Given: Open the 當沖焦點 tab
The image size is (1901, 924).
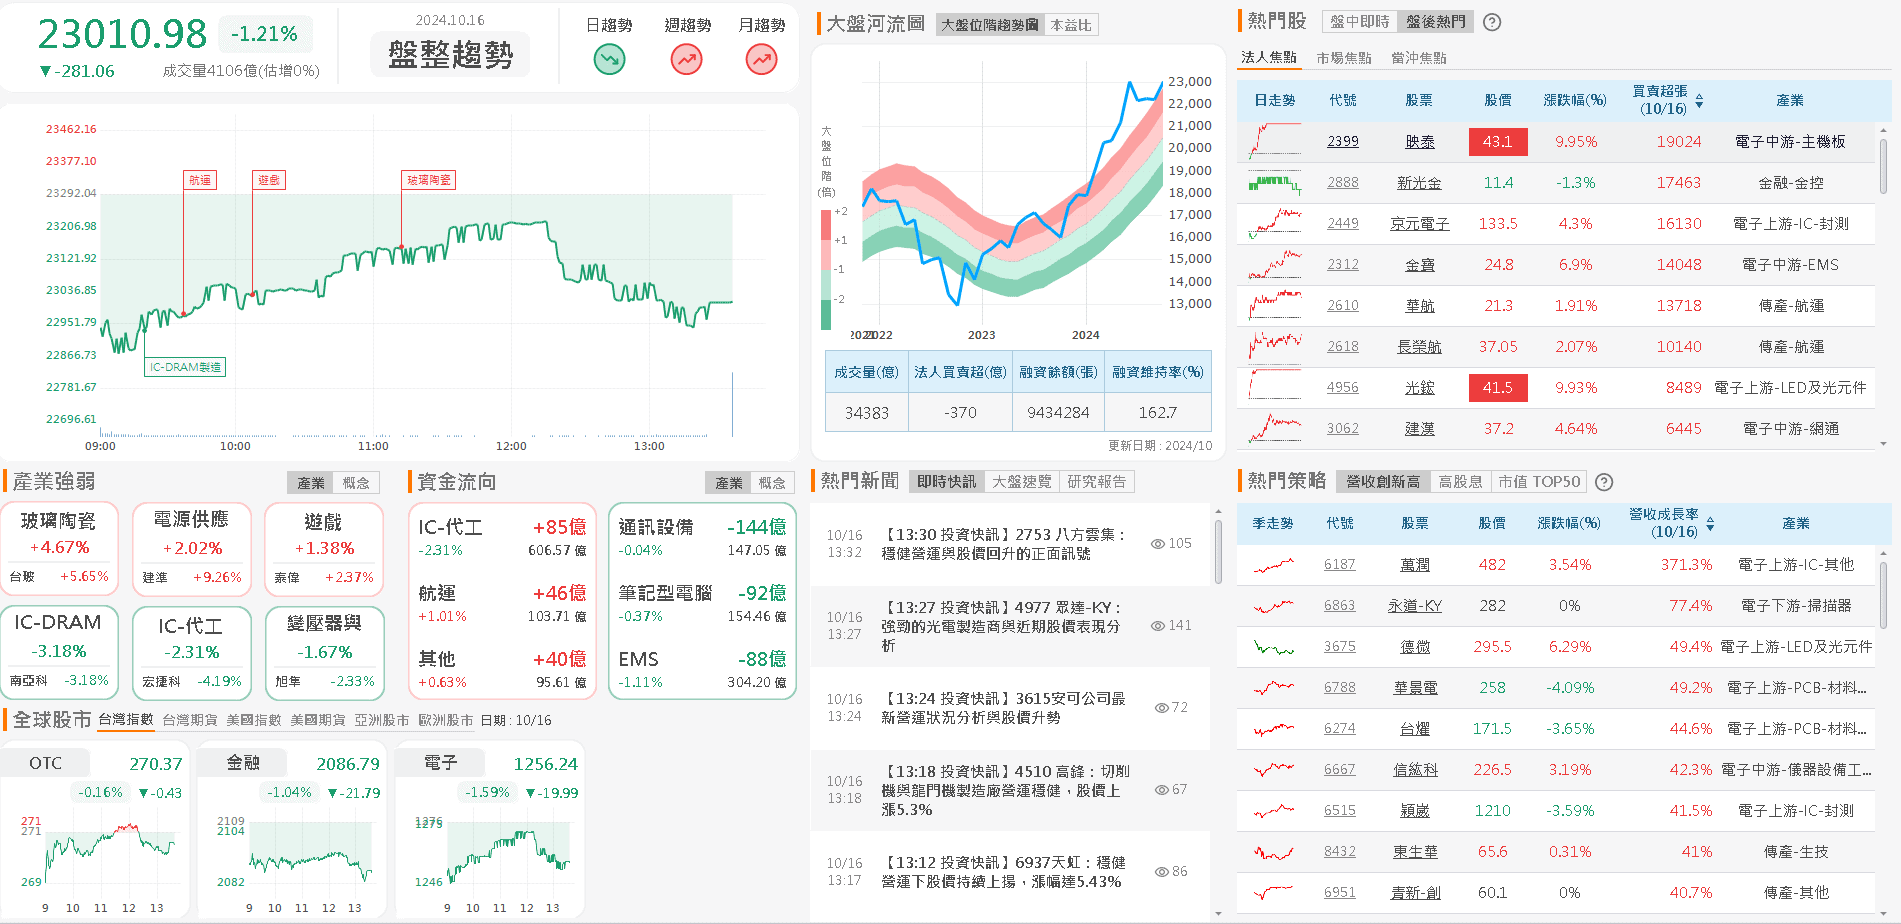Looking at the screenshot, I should click(1419, 58).
